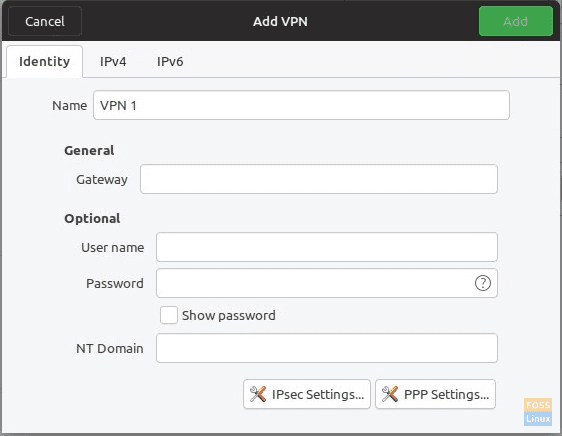Cancel the Add VPN dialog
The height and width of the screenshot is (436, 562).
click(45, 22)
